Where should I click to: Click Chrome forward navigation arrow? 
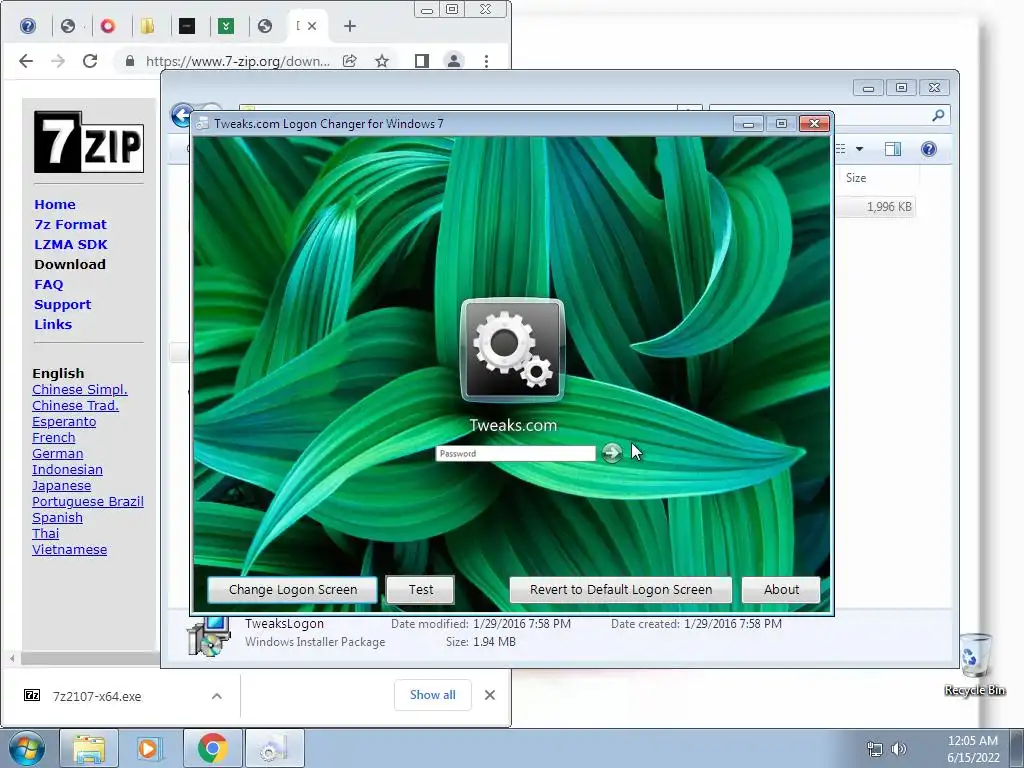pyautogui.click(x=58, y=61)
